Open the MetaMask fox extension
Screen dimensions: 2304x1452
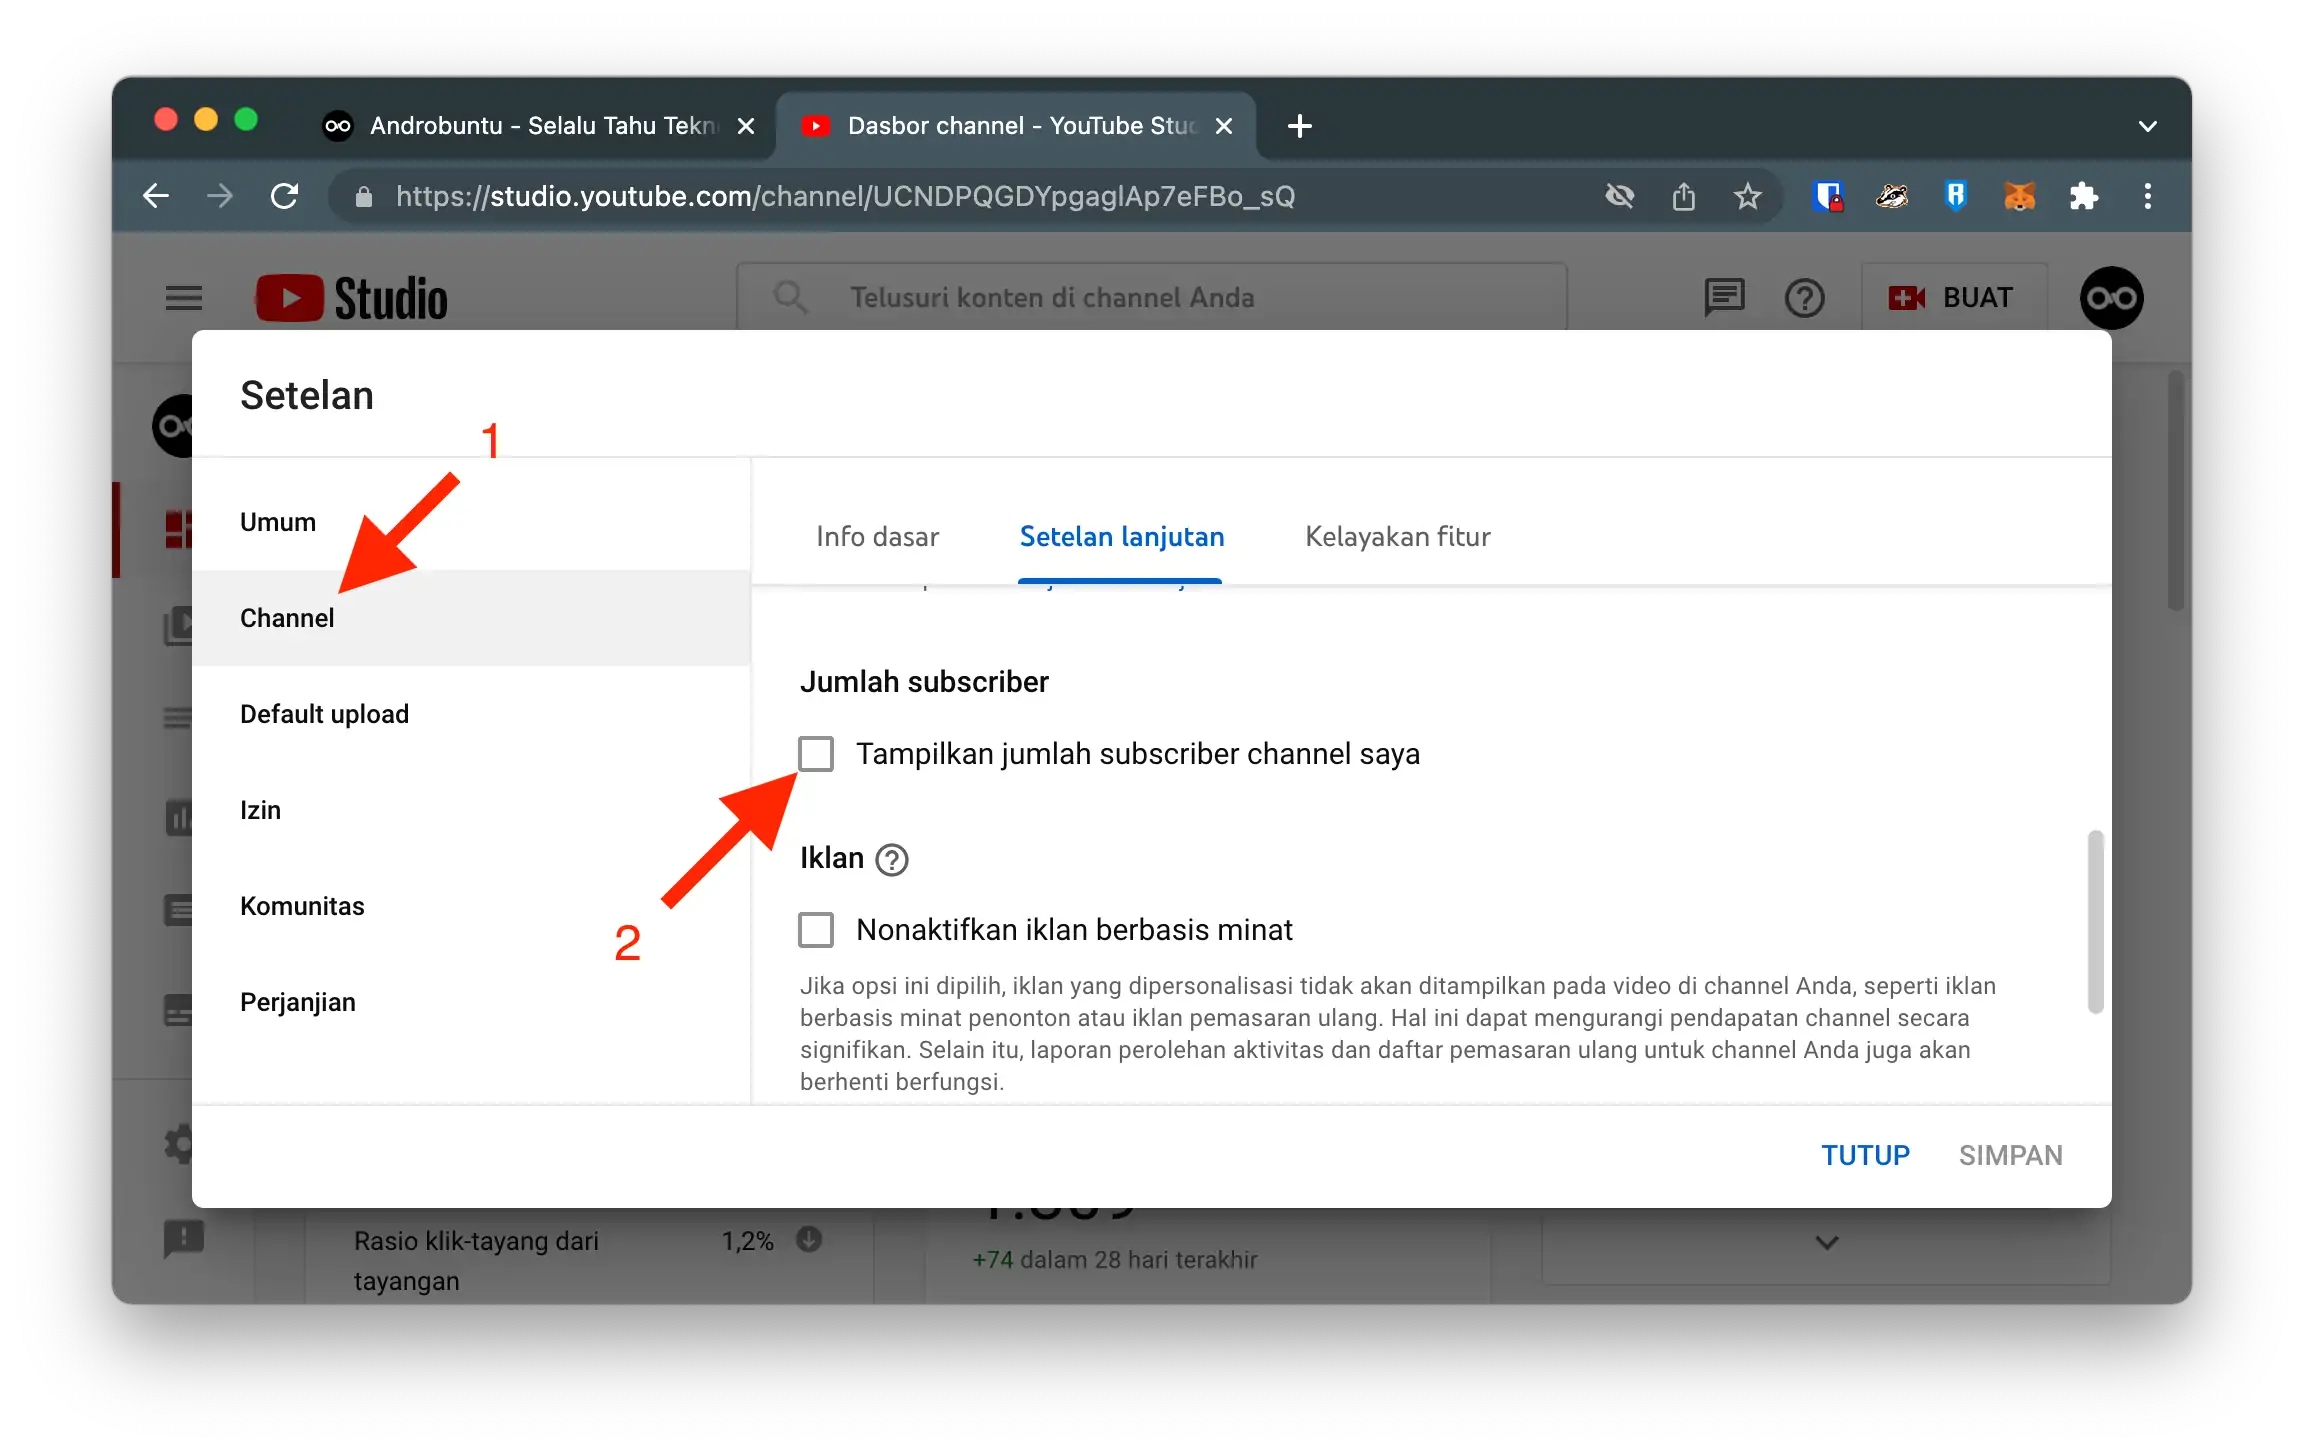click(2019, 196)
